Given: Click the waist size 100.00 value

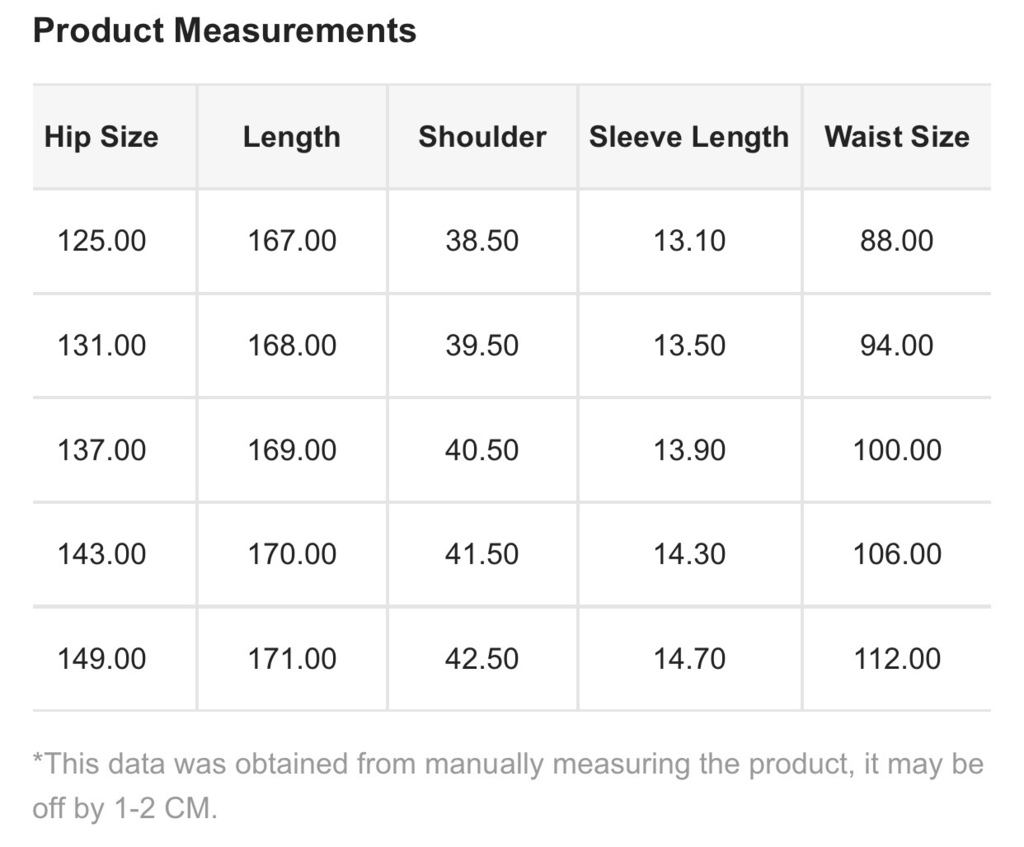Looking at the screenshot, I should pos(897,450).
